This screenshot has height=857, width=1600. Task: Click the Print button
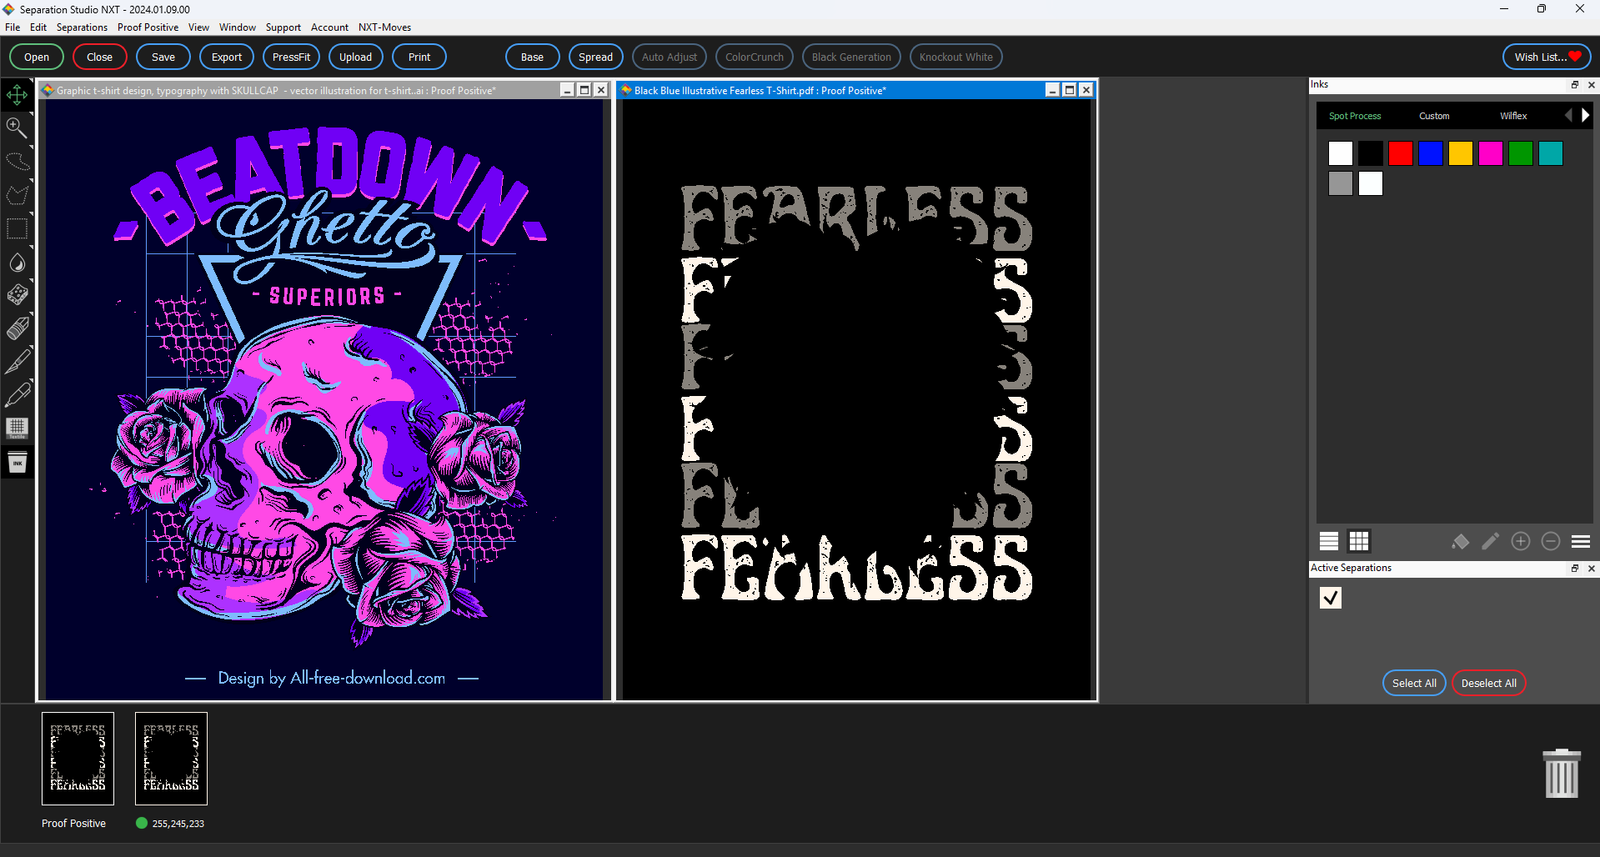coord(419,57)
